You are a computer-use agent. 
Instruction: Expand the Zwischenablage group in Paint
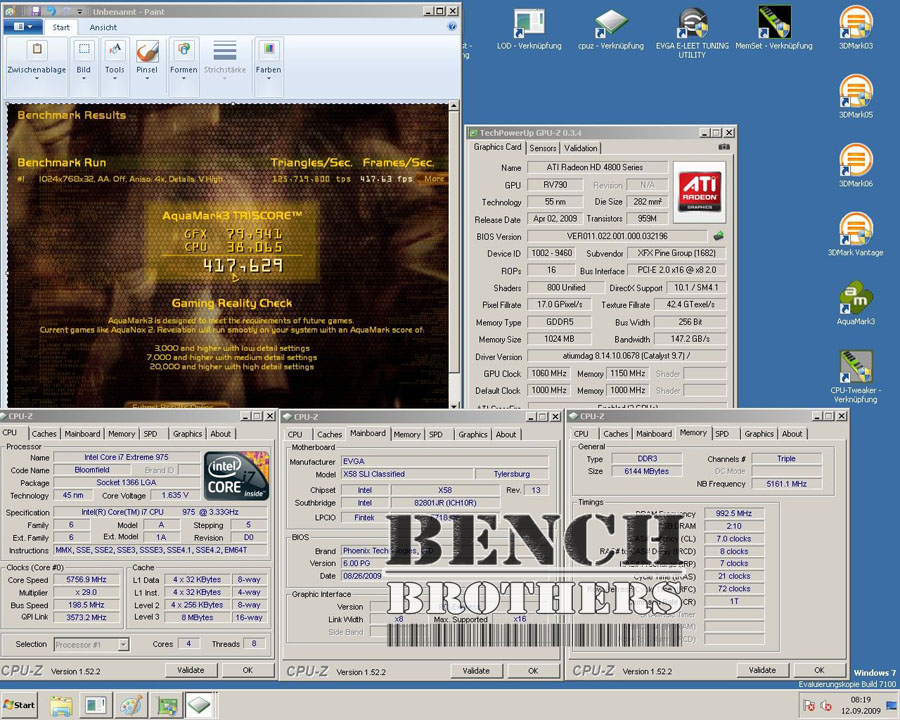[37, 67]
